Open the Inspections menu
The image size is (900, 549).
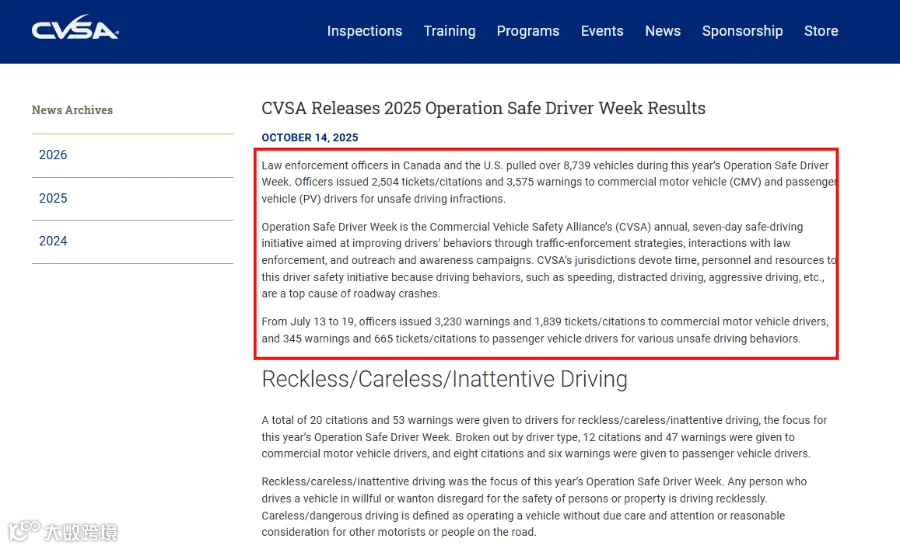(x=364, y=31)
